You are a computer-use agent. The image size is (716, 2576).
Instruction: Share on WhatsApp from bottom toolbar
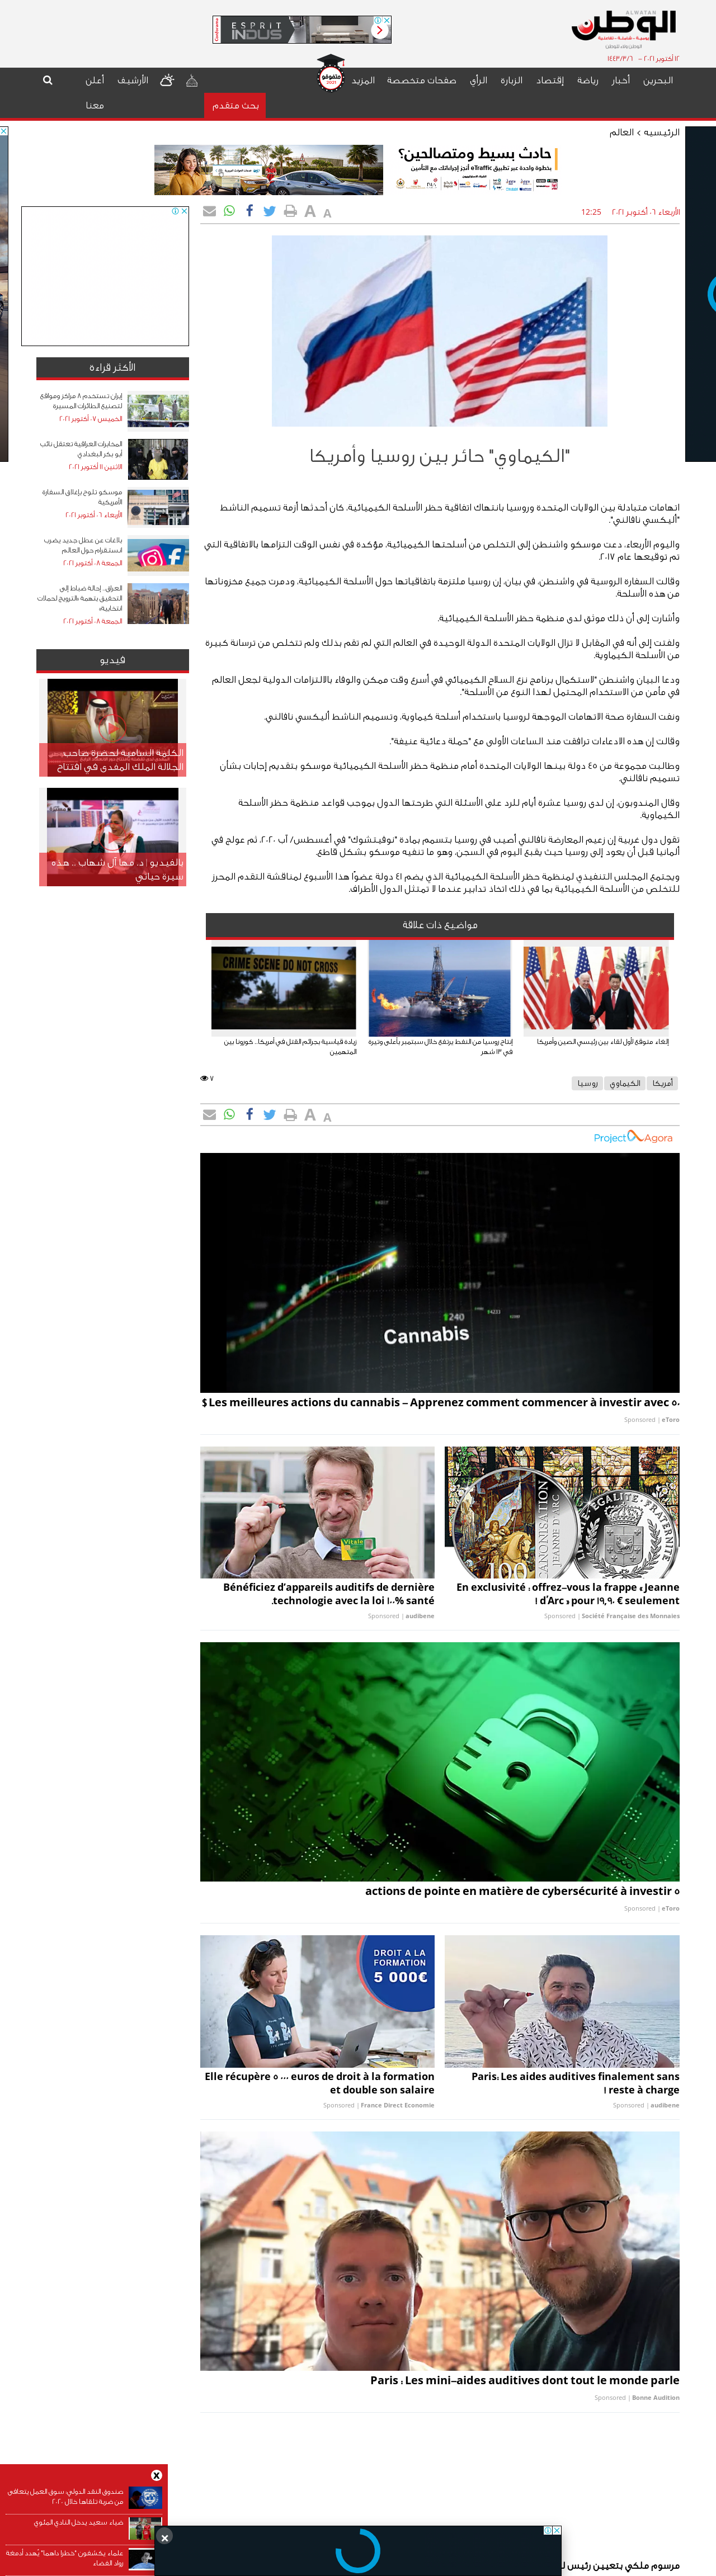point(230,1114)
